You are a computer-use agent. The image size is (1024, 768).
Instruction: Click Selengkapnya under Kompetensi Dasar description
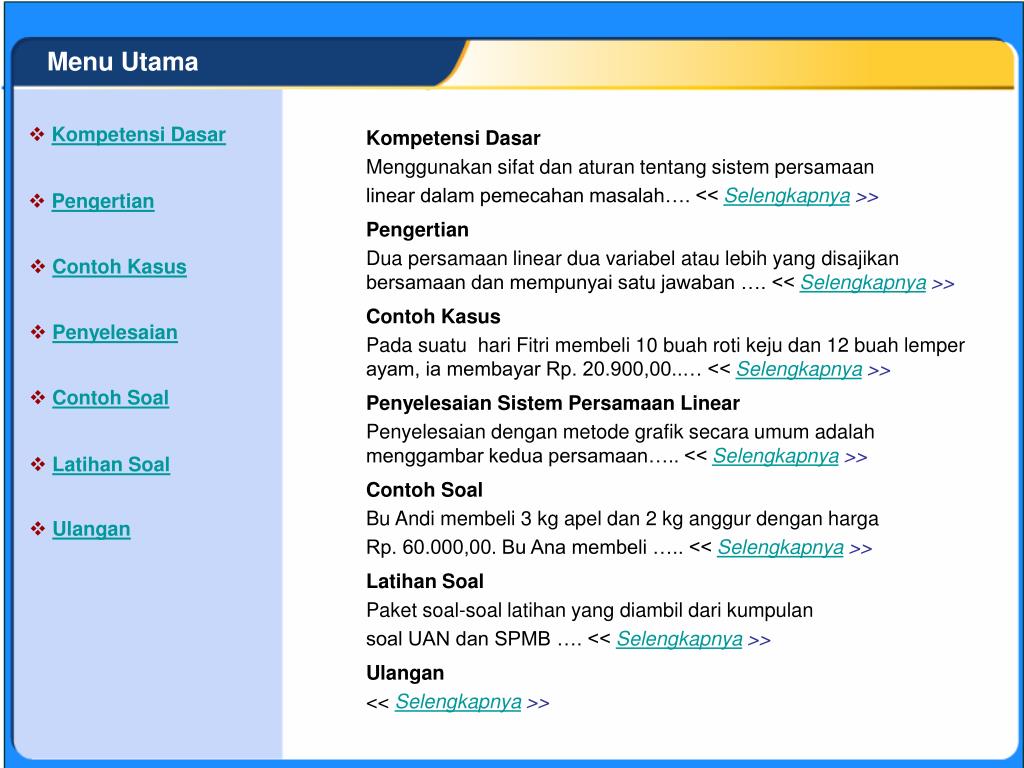pos(787,196)
